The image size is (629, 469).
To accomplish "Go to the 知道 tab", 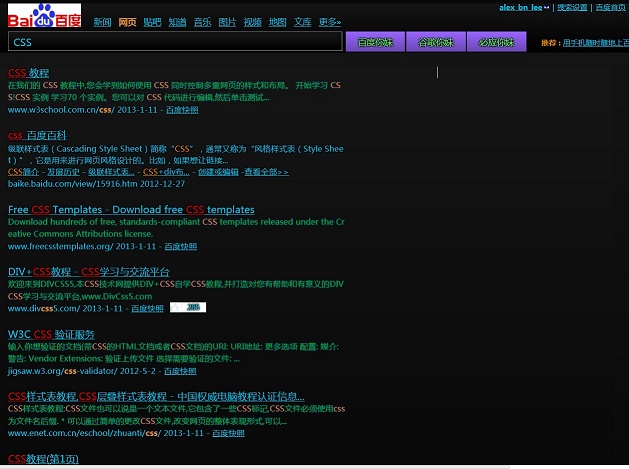I will tap(177, 22).
